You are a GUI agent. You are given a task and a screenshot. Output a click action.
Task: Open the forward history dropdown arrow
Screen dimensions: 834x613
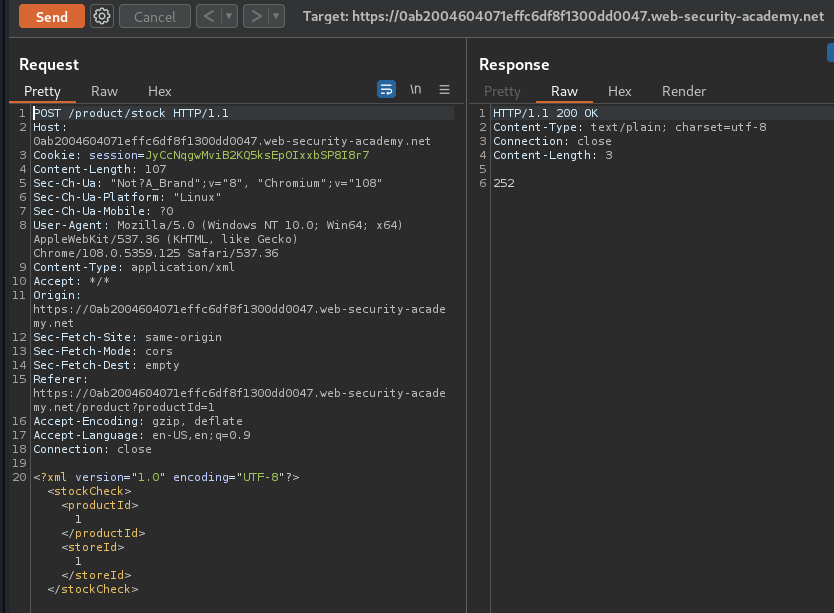click(276, 16)
